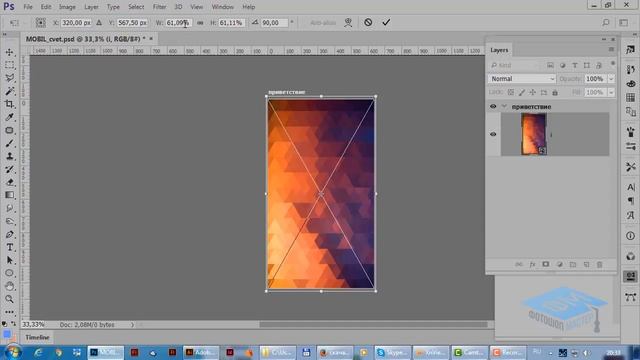Image resolution: width=640 pixels, height=360 pixels.
Task: Open the Paragraph panel icon in dock
Action: pos(631,201)
